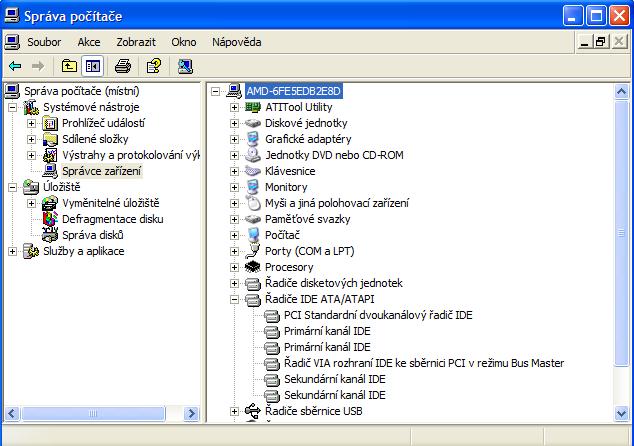The height and width of the screenshot is (446, 634).
Task: Select Defragmentace disku item
Action: pos(112,219)
